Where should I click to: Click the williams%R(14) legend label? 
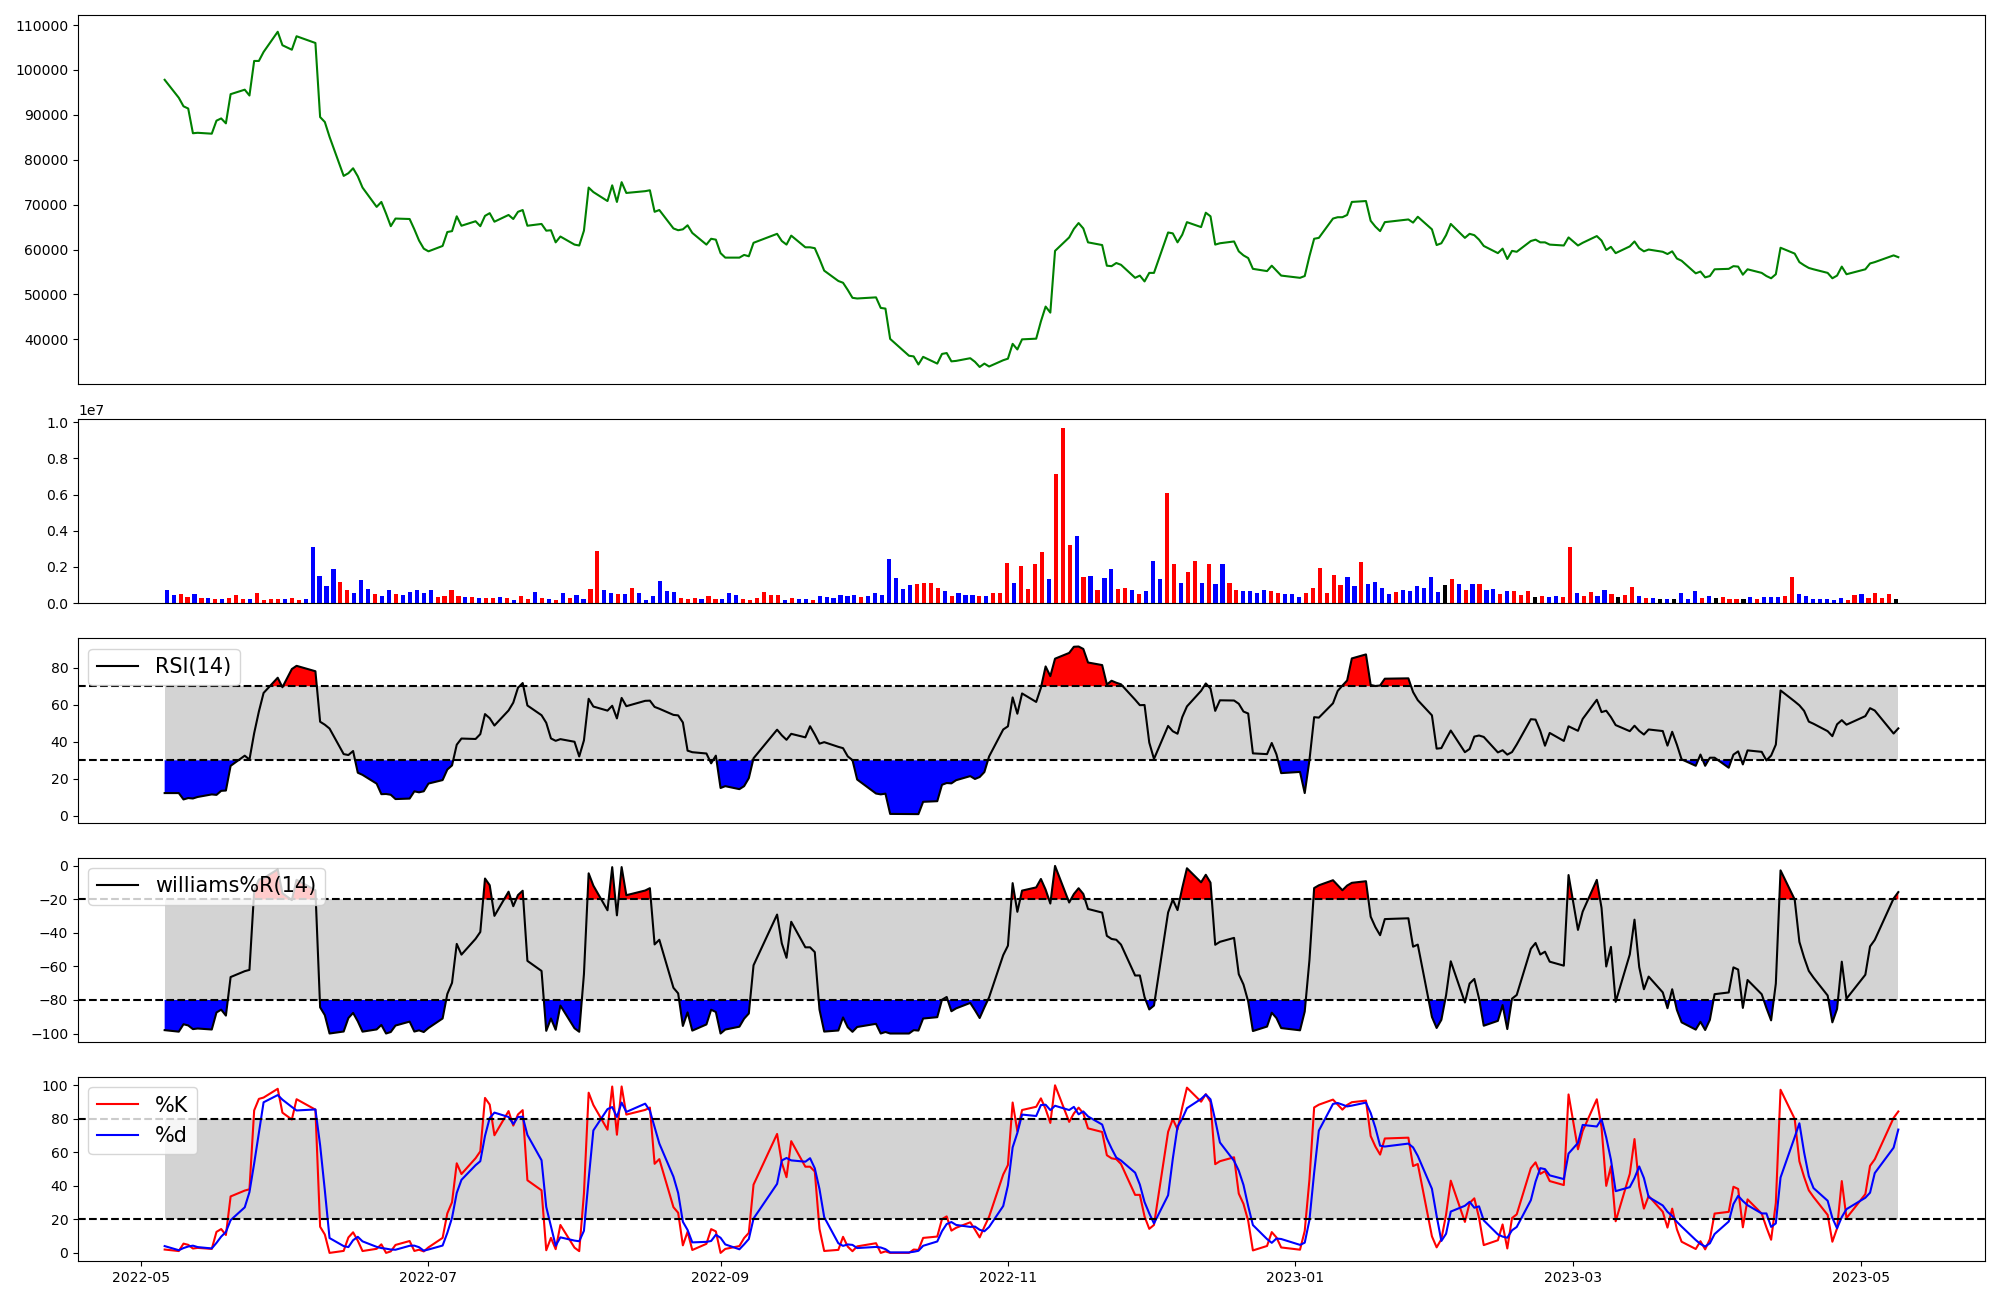point(235,885)
